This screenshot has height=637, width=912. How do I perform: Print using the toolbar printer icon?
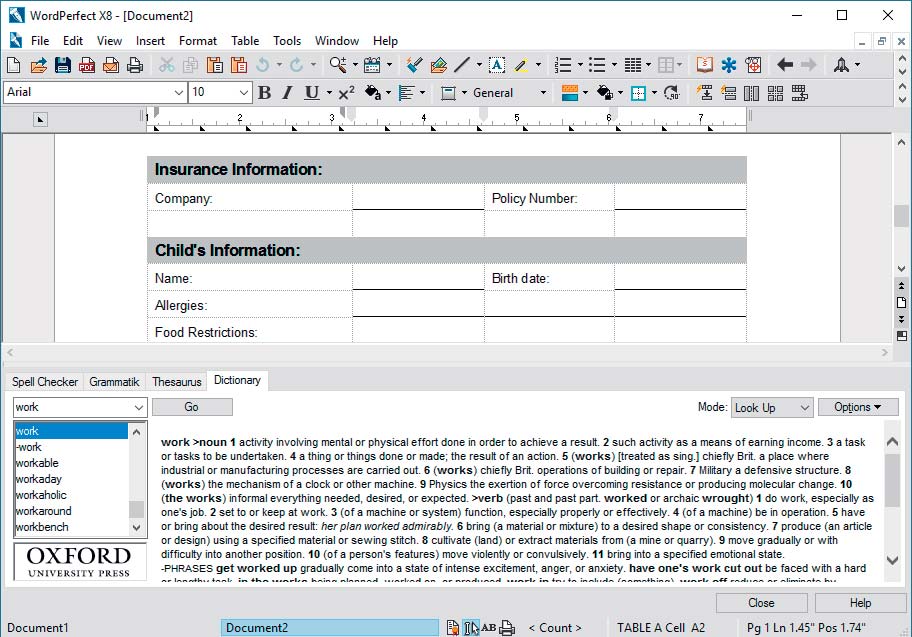coord(135,65)
